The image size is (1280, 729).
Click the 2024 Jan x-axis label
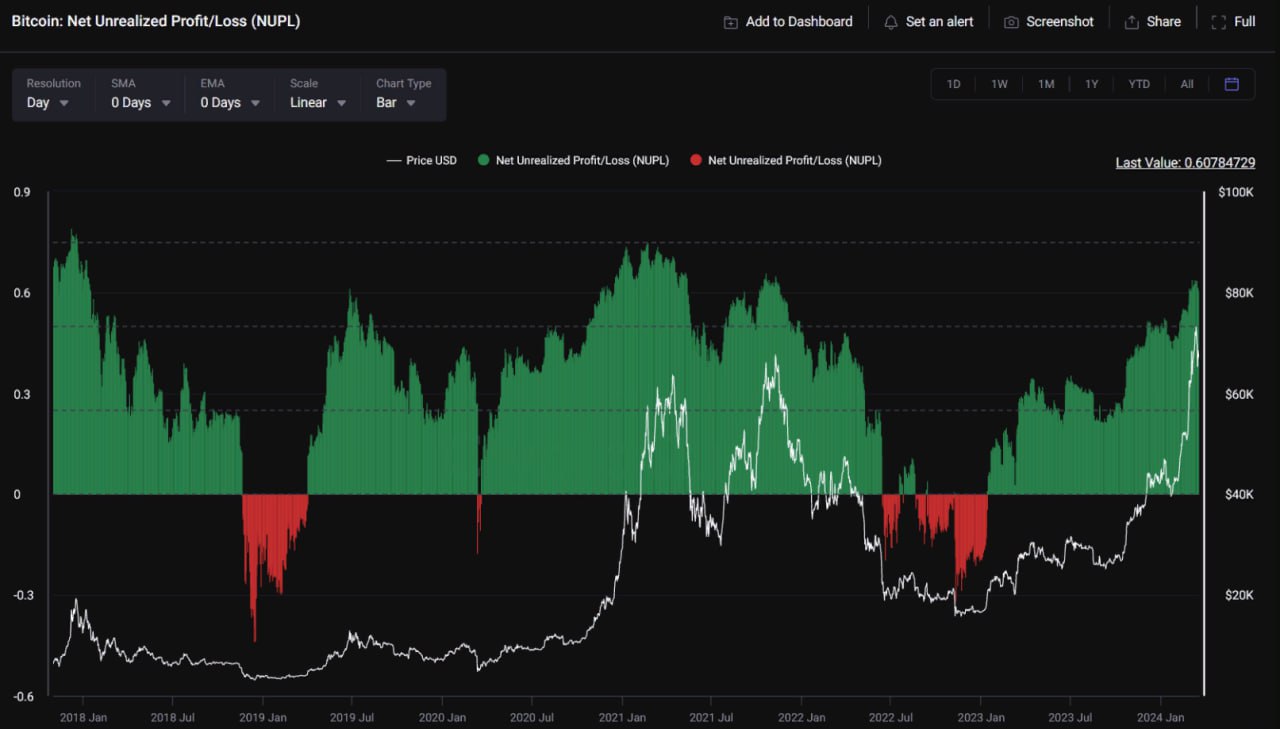tap(1160, 717)
